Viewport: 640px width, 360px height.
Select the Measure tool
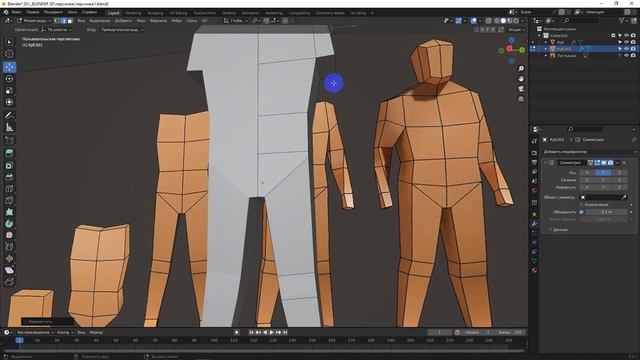pos(9,127)
